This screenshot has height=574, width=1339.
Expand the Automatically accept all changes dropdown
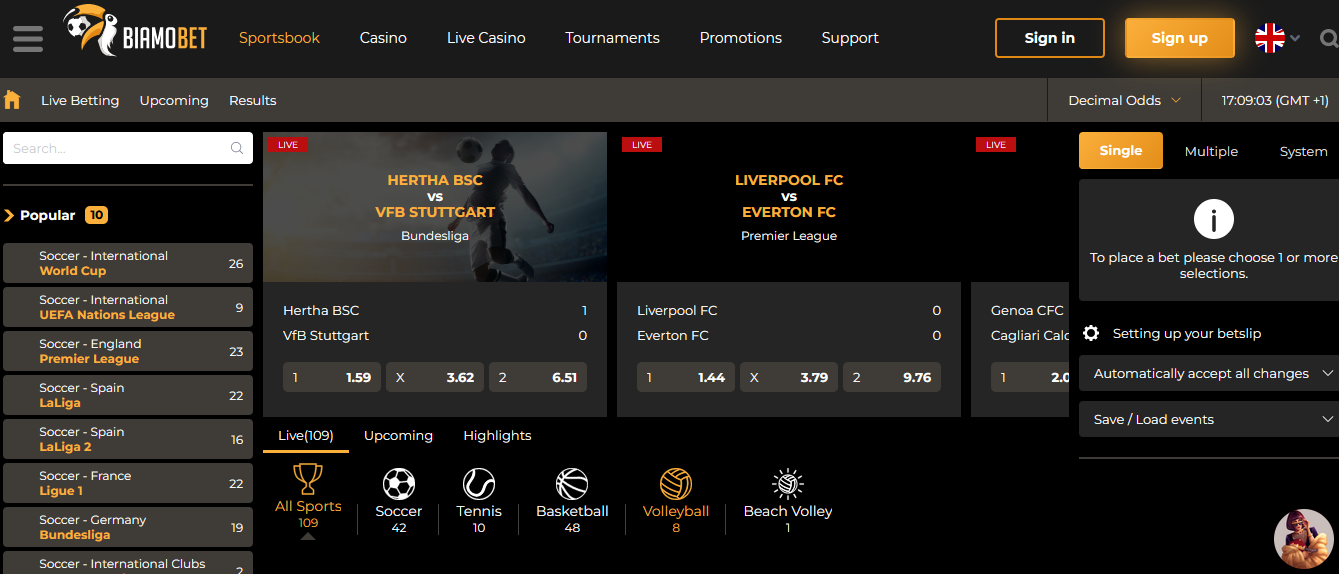tap(1209, 373)
